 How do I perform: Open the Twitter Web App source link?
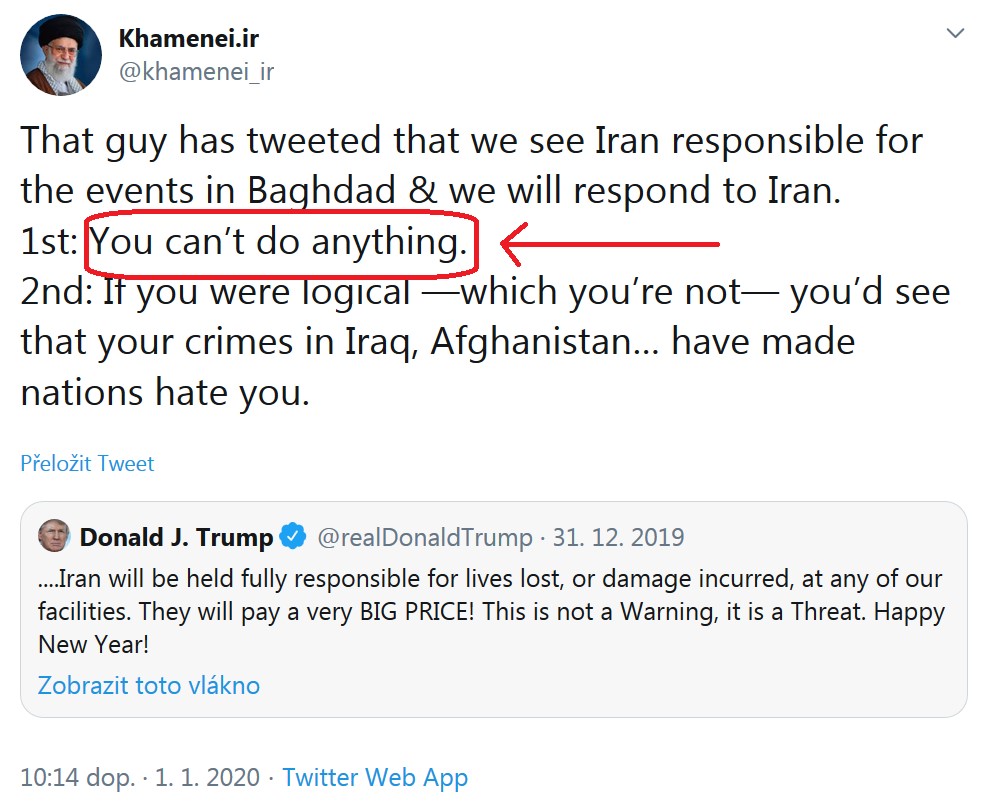pos(375,777)
